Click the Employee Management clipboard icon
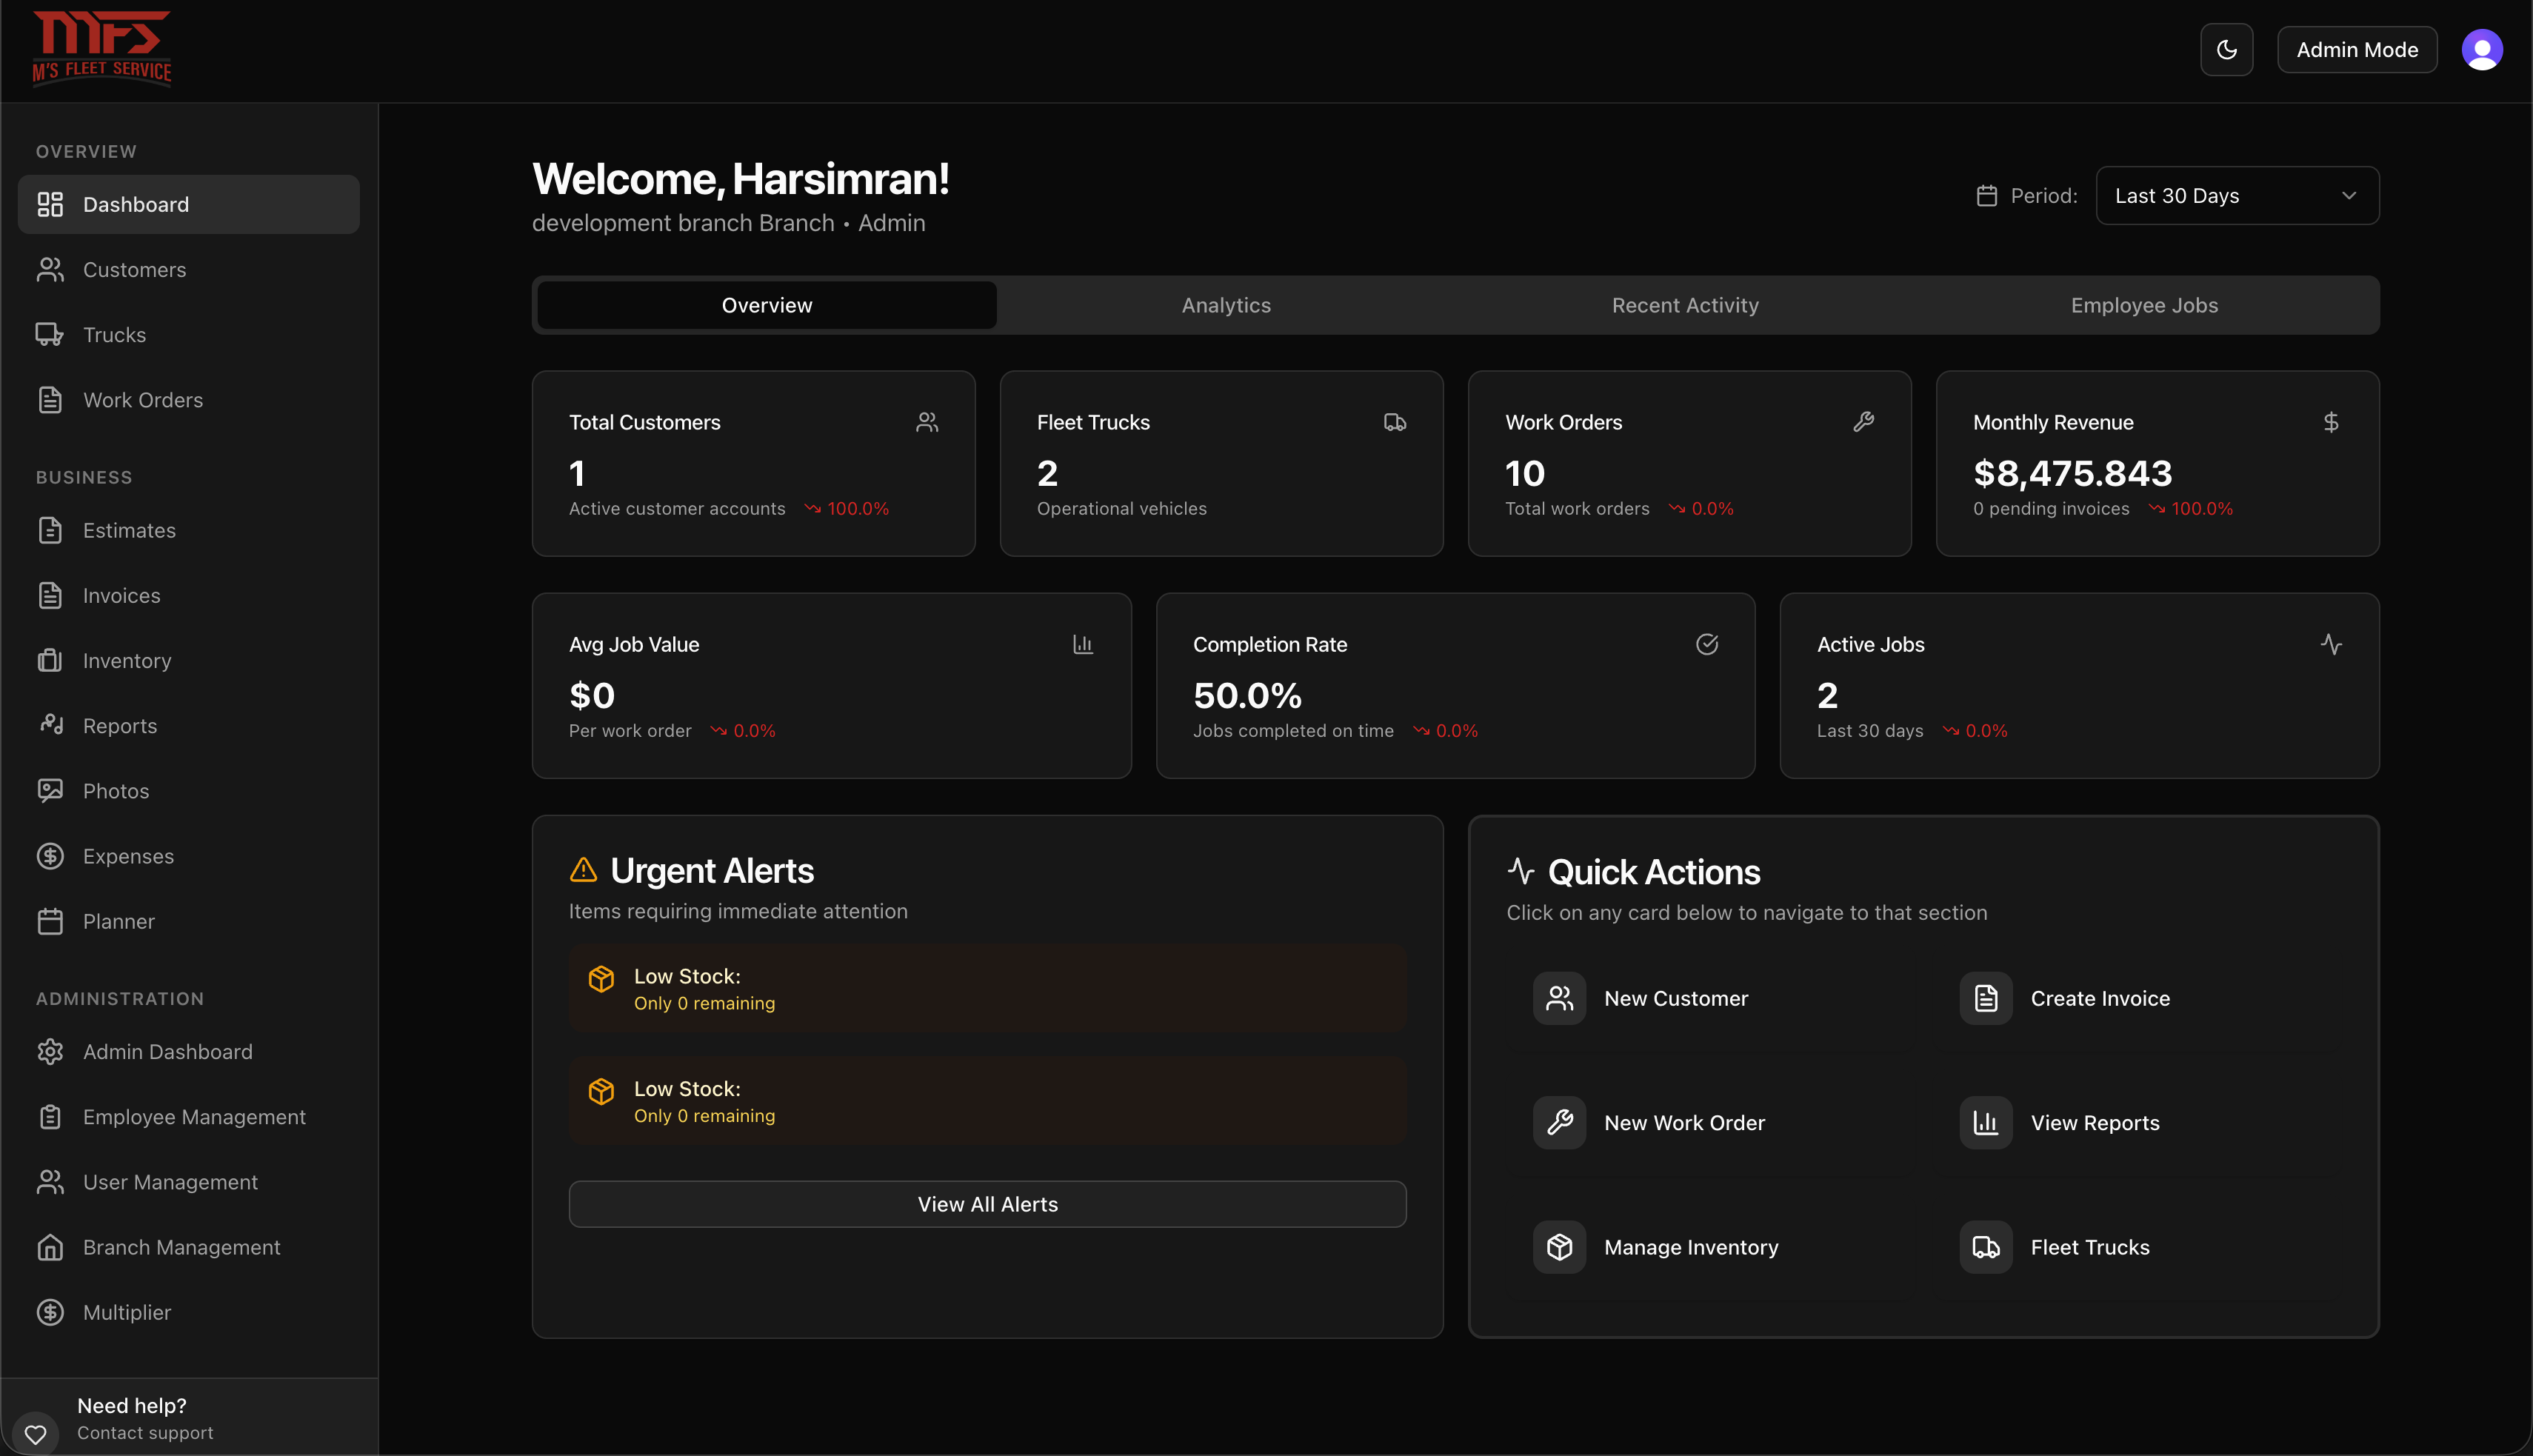 click(x=50, y=1117)
